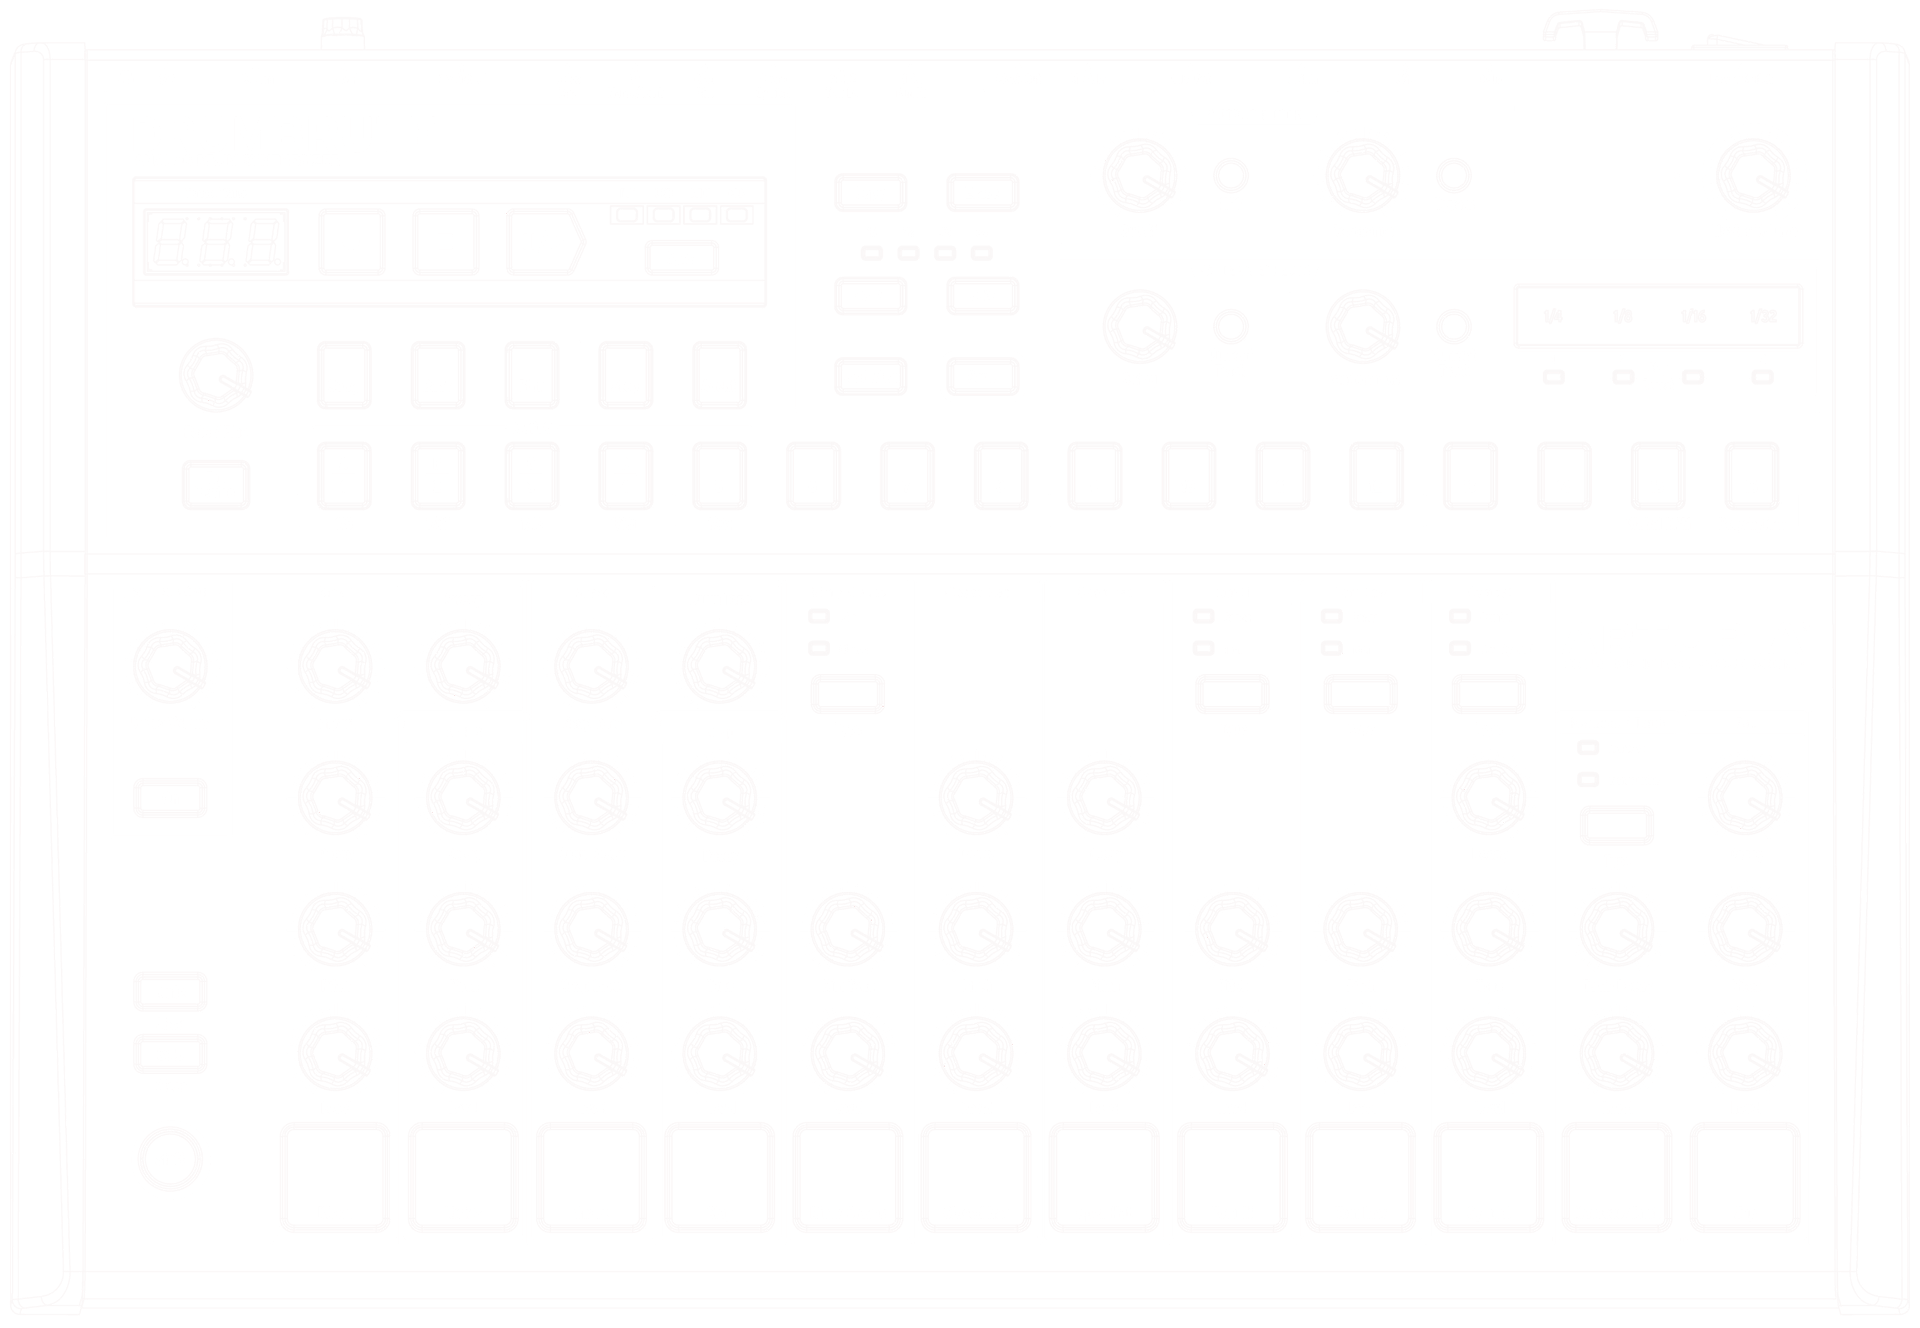This screenshot has height=1328, width=1920.
Task: Select the square button adjacent to the numeric display
Action: click(352, 242)
